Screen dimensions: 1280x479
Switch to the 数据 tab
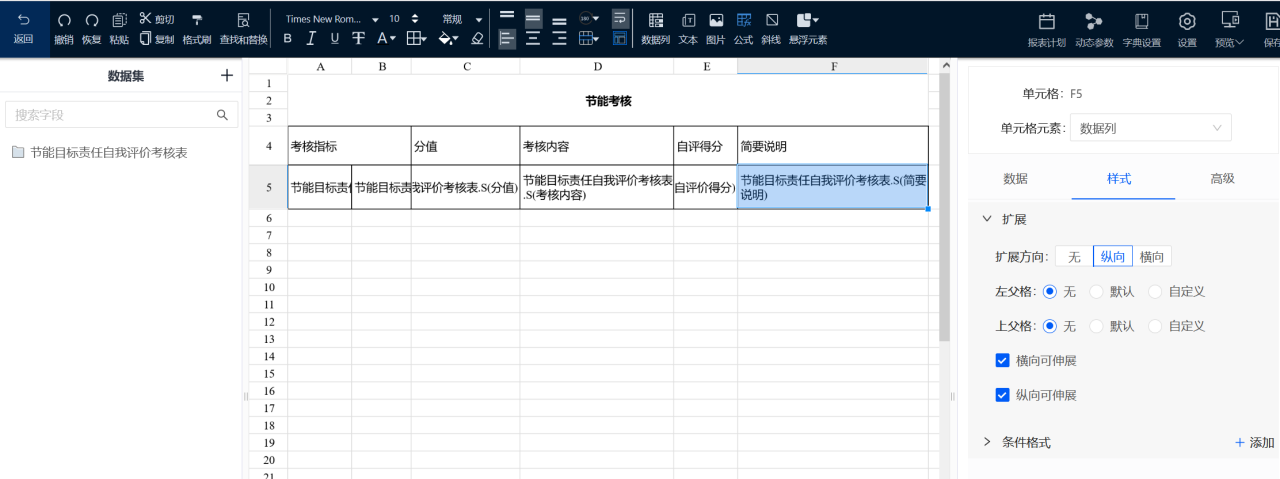(1015, 178)
